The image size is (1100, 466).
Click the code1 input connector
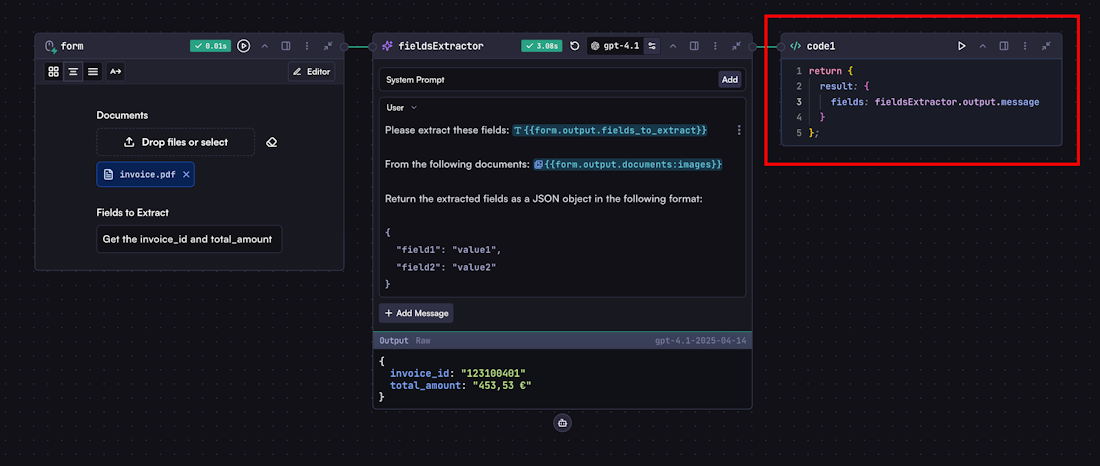pos(781,47)
